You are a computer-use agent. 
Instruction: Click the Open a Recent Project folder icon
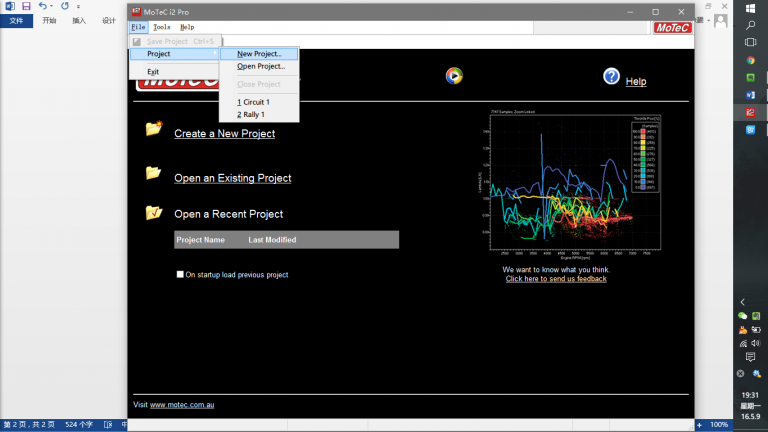(154, 213)
